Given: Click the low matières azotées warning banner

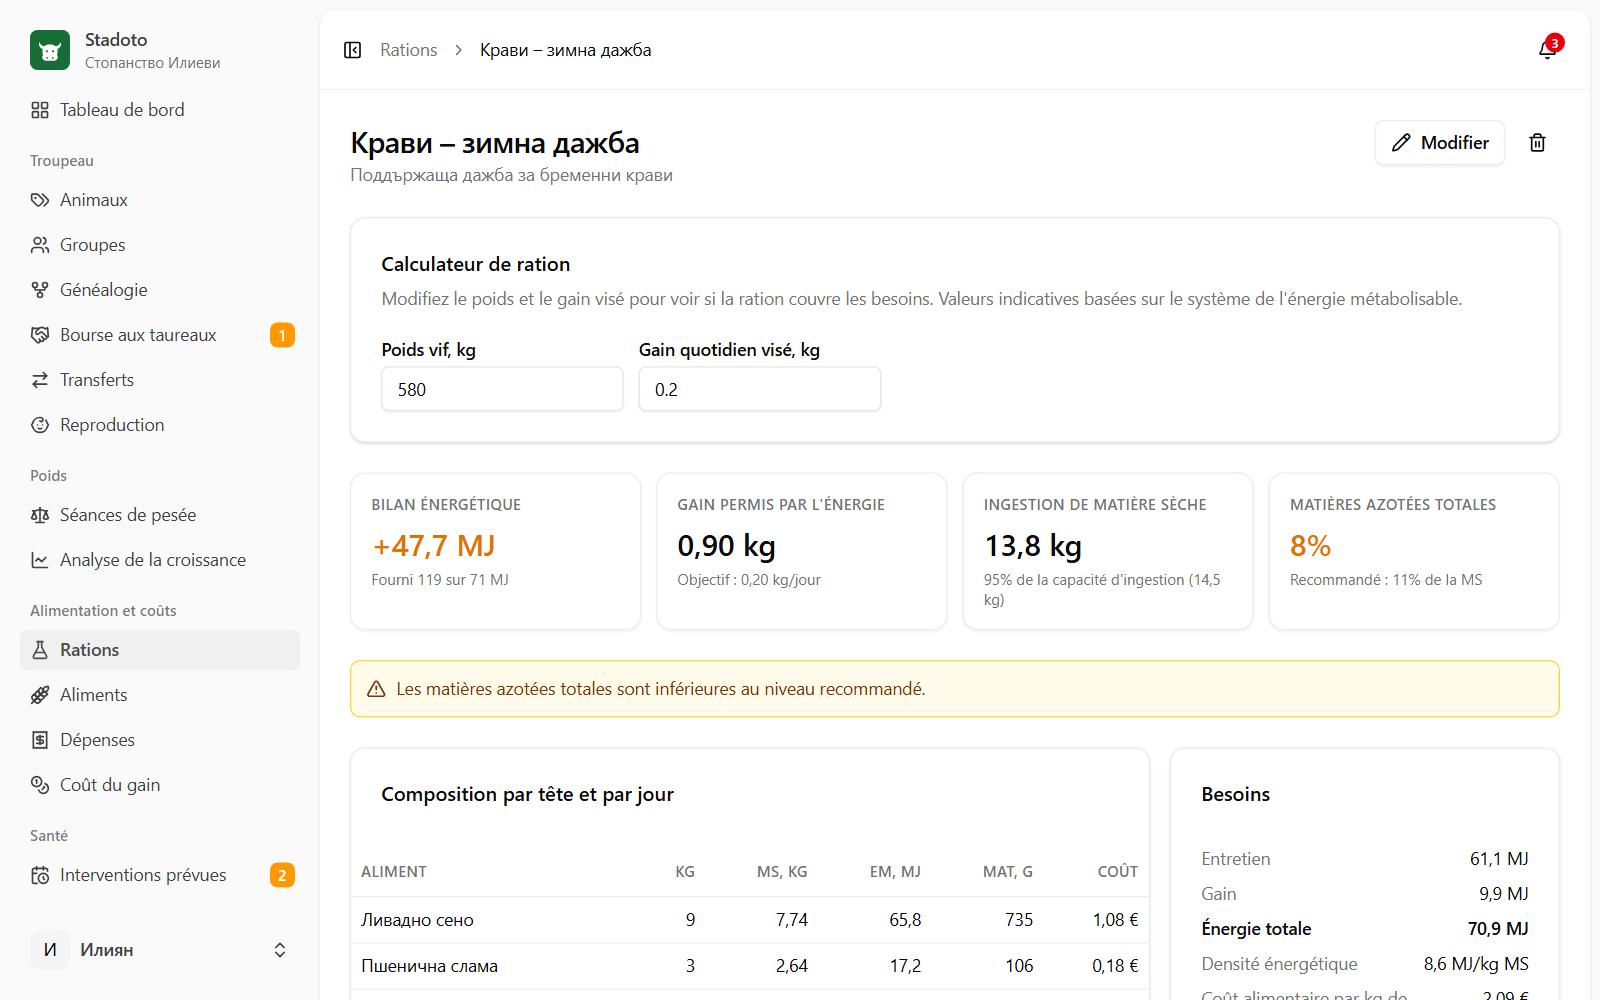Looking at the screenshot, I should pos(955,689).
